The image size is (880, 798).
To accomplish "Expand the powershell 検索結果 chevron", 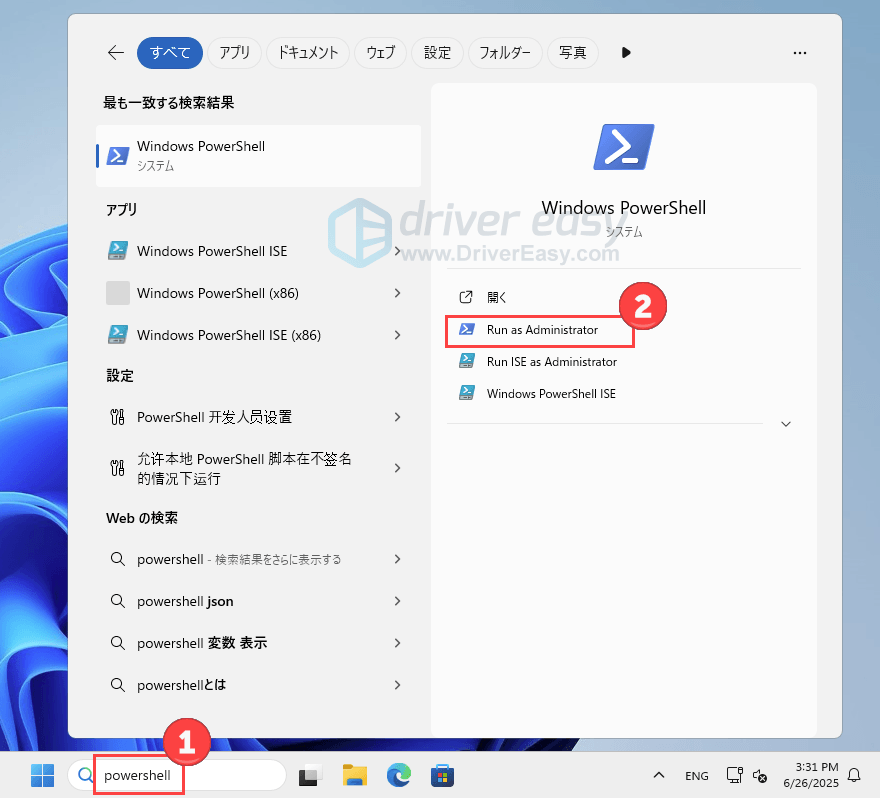I will 397,559.
